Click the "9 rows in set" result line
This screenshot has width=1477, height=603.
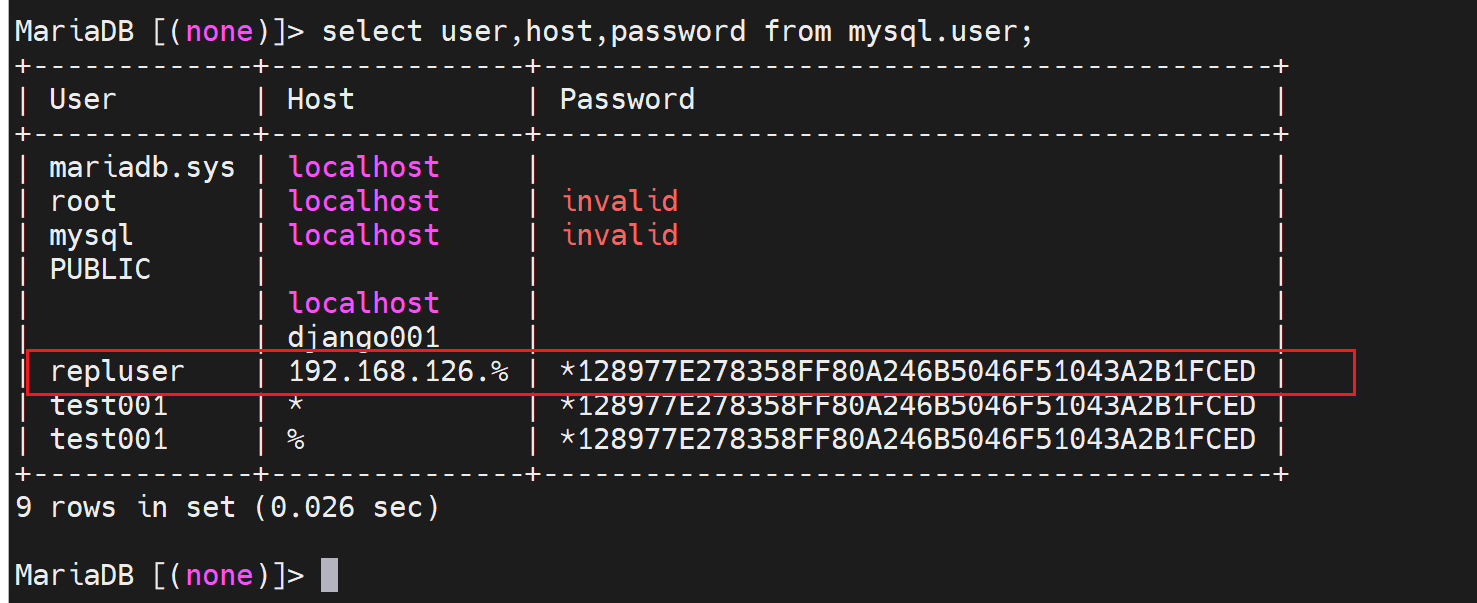click(227, 507)
